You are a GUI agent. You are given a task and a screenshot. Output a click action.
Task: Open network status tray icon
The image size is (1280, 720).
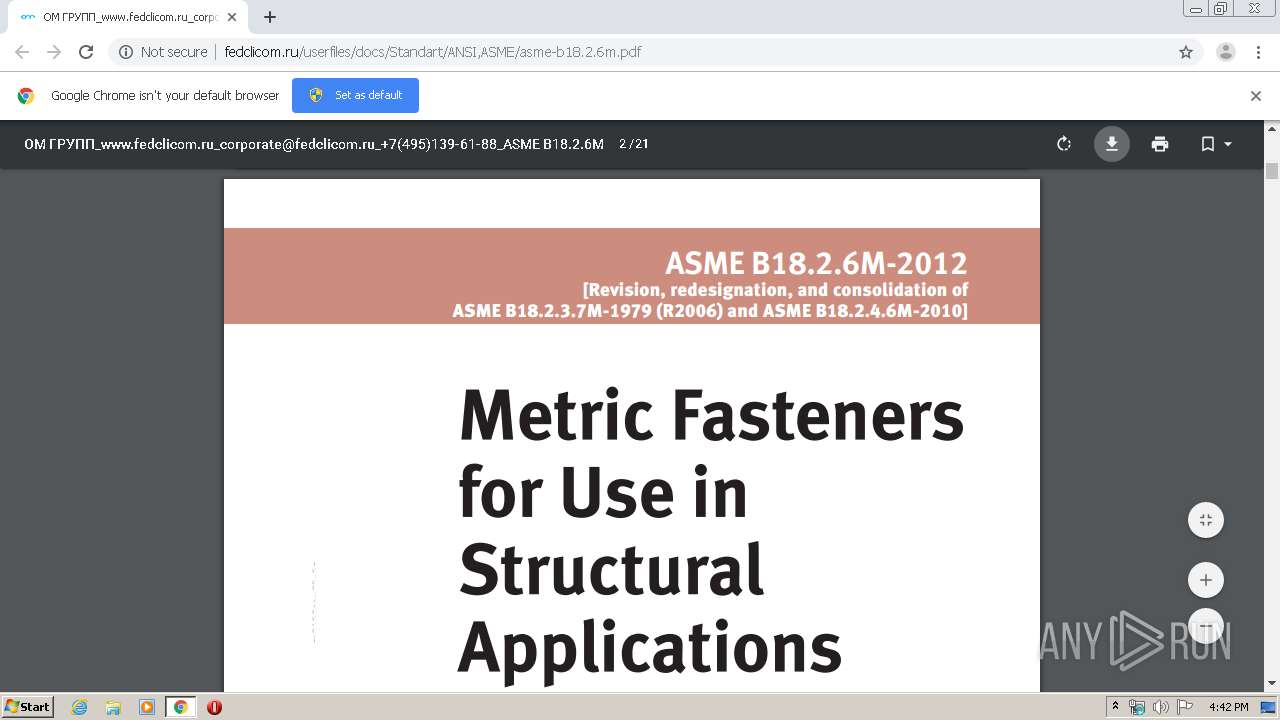pyautogui.click(x=1137, y=707)
